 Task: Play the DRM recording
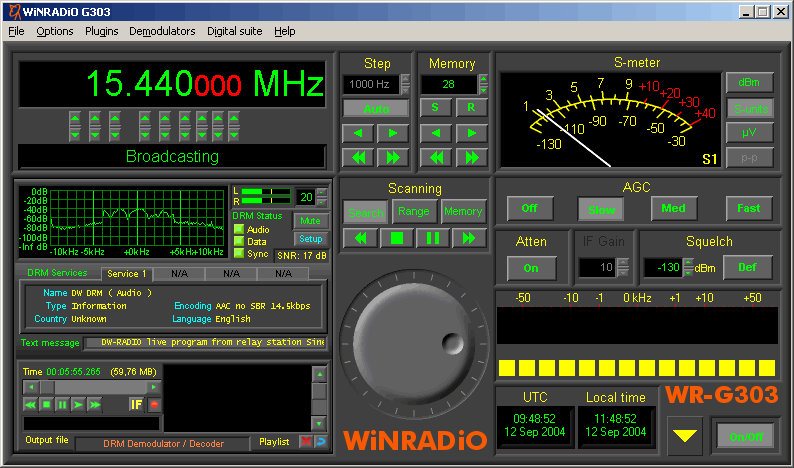[x=78, y=405]
